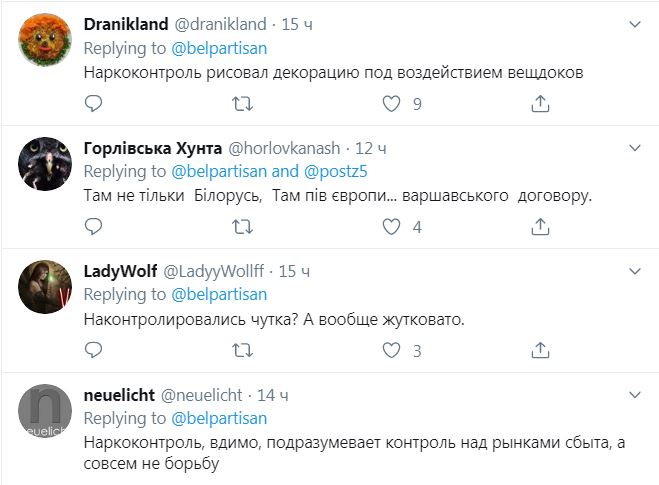The height and width of the screenshot is (485, 659).
Task: Share Dranikland's tweet
Action: (540, 103)
